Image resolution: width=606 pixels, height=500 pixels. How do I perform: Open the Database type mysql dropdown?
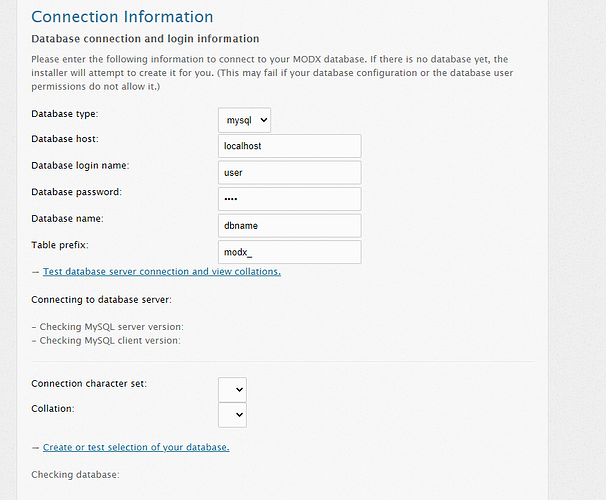[244, 120]
